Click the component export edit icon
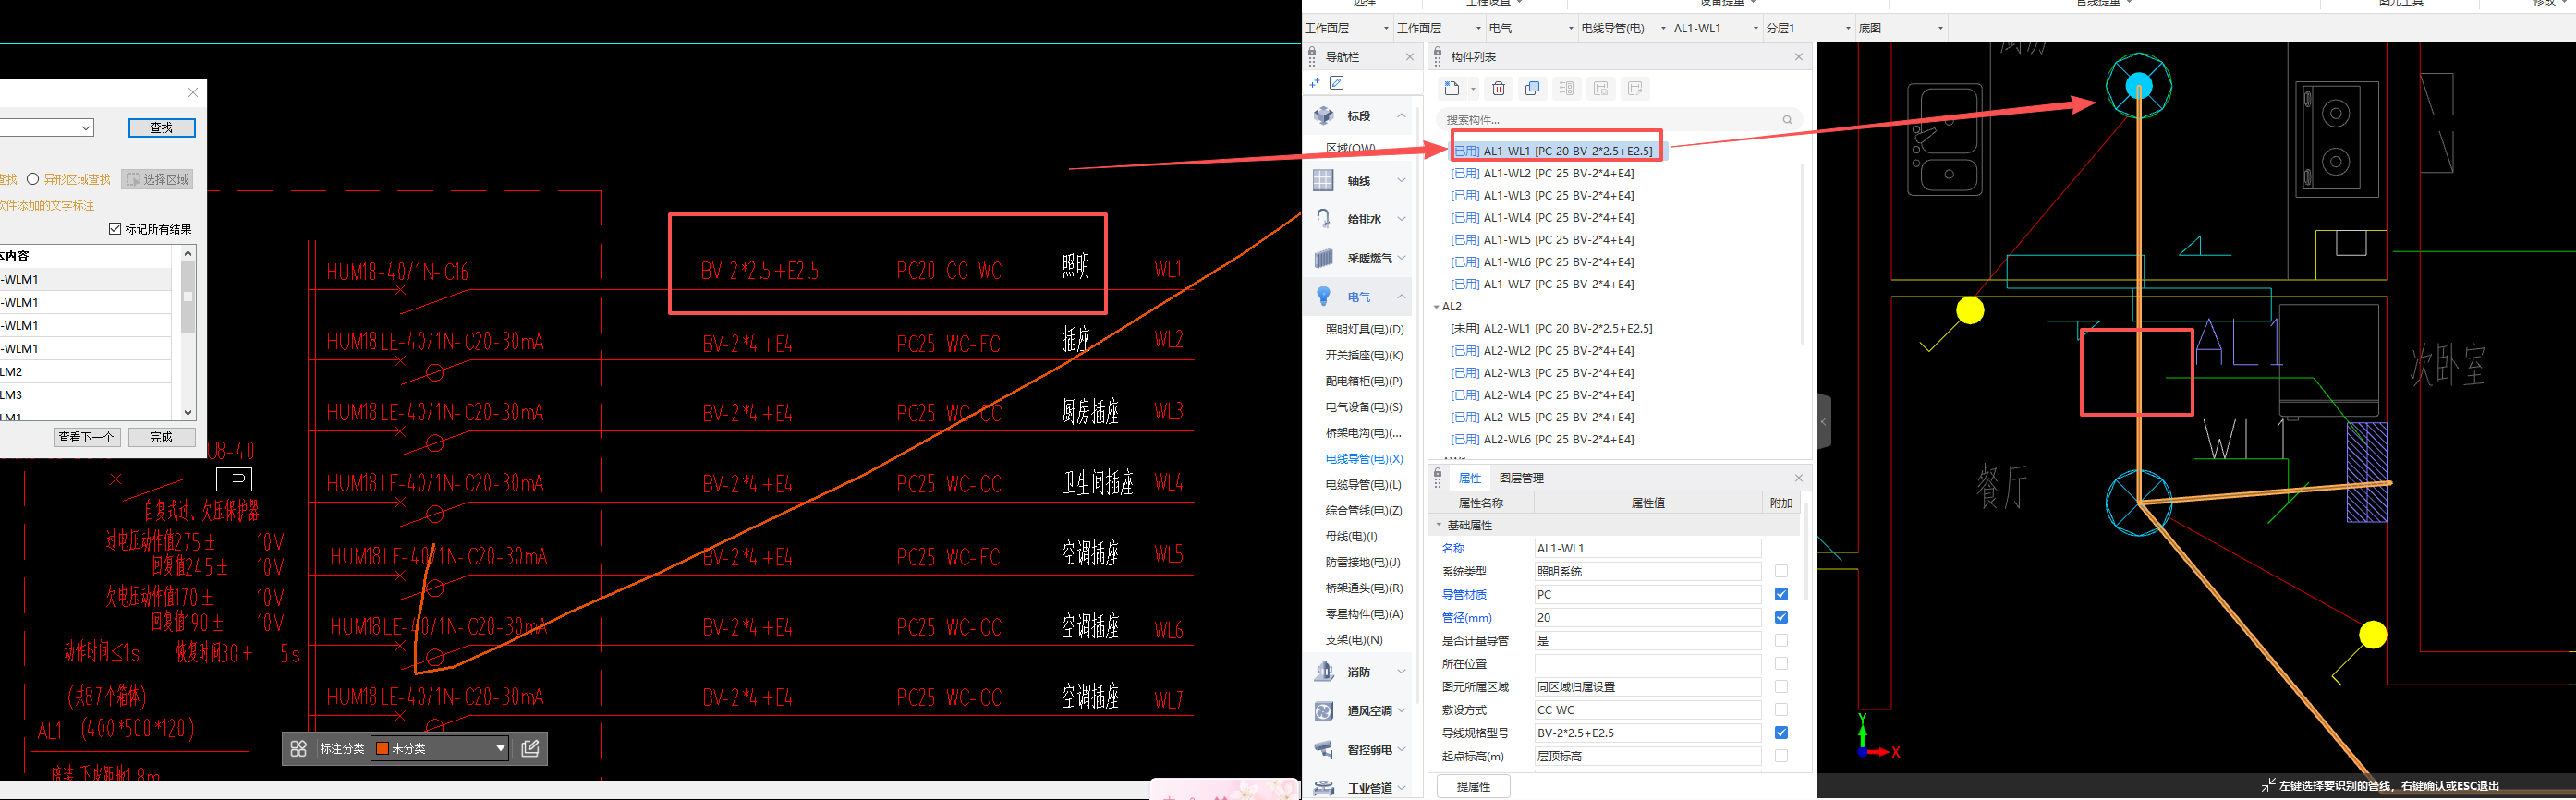Image resolution: width=2576 pixels, height=800 pixels. (x=1635, y=89)
